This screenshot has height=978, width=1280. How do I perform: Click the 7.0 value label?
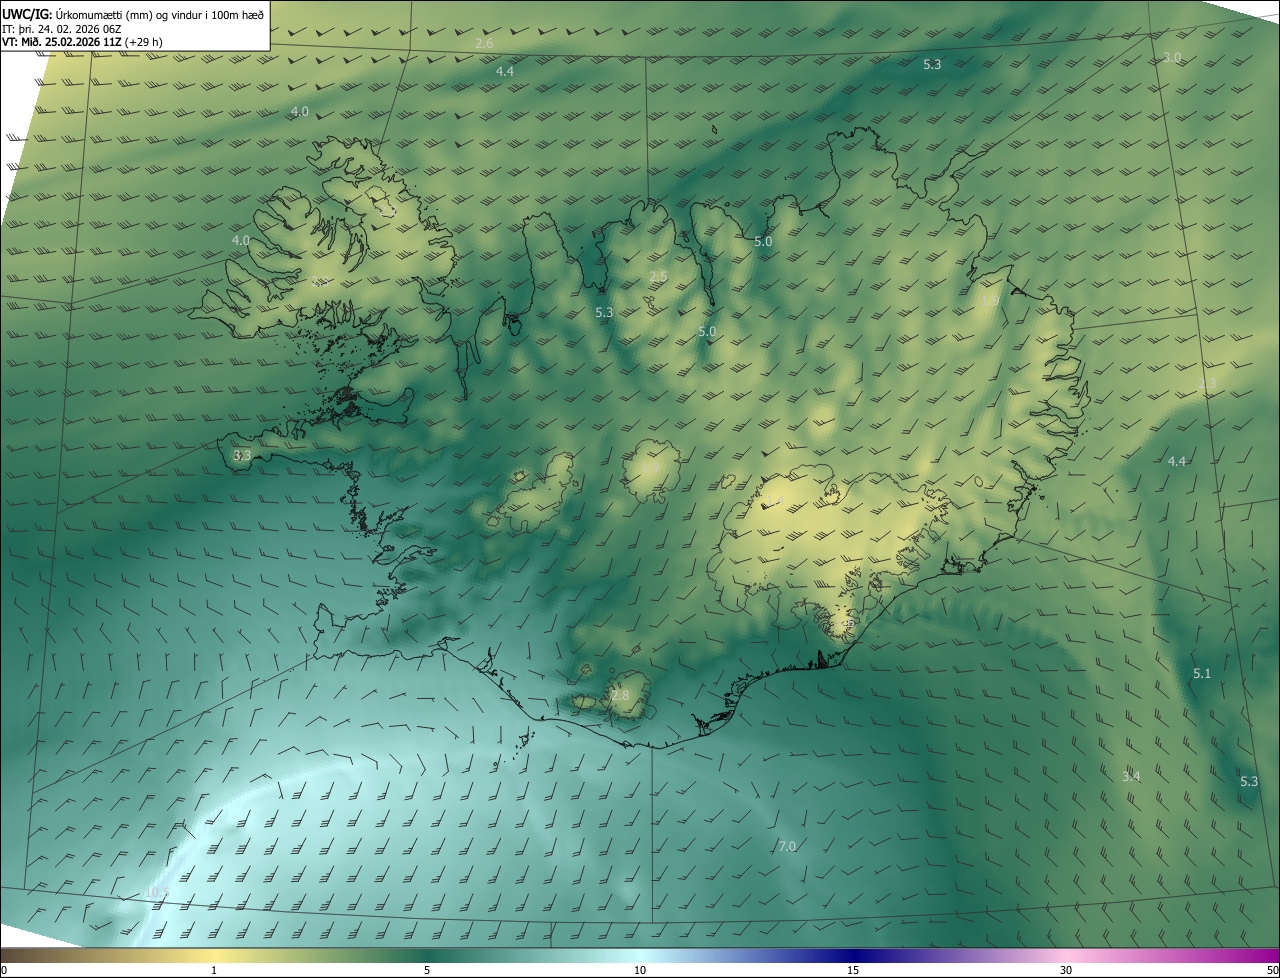click(x=787, y=846)
